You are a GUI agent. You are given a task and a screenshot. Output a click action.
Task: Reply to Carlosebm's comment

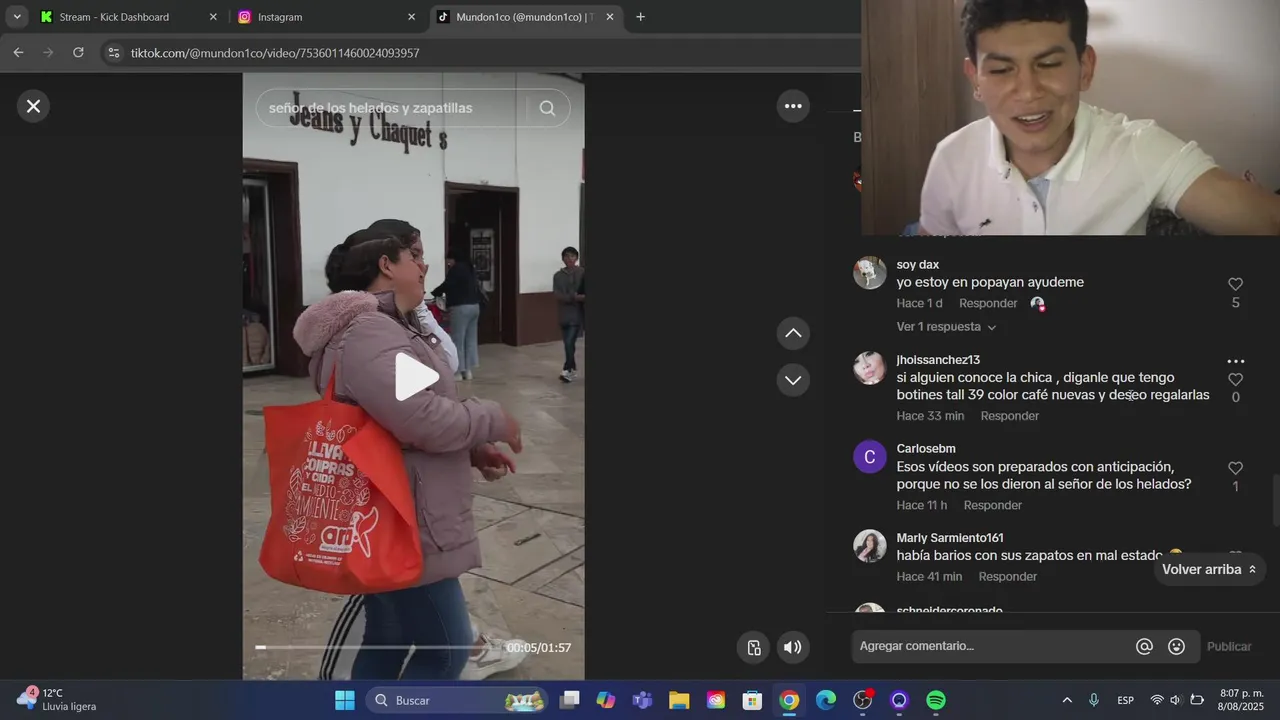(x=992, y=505)
